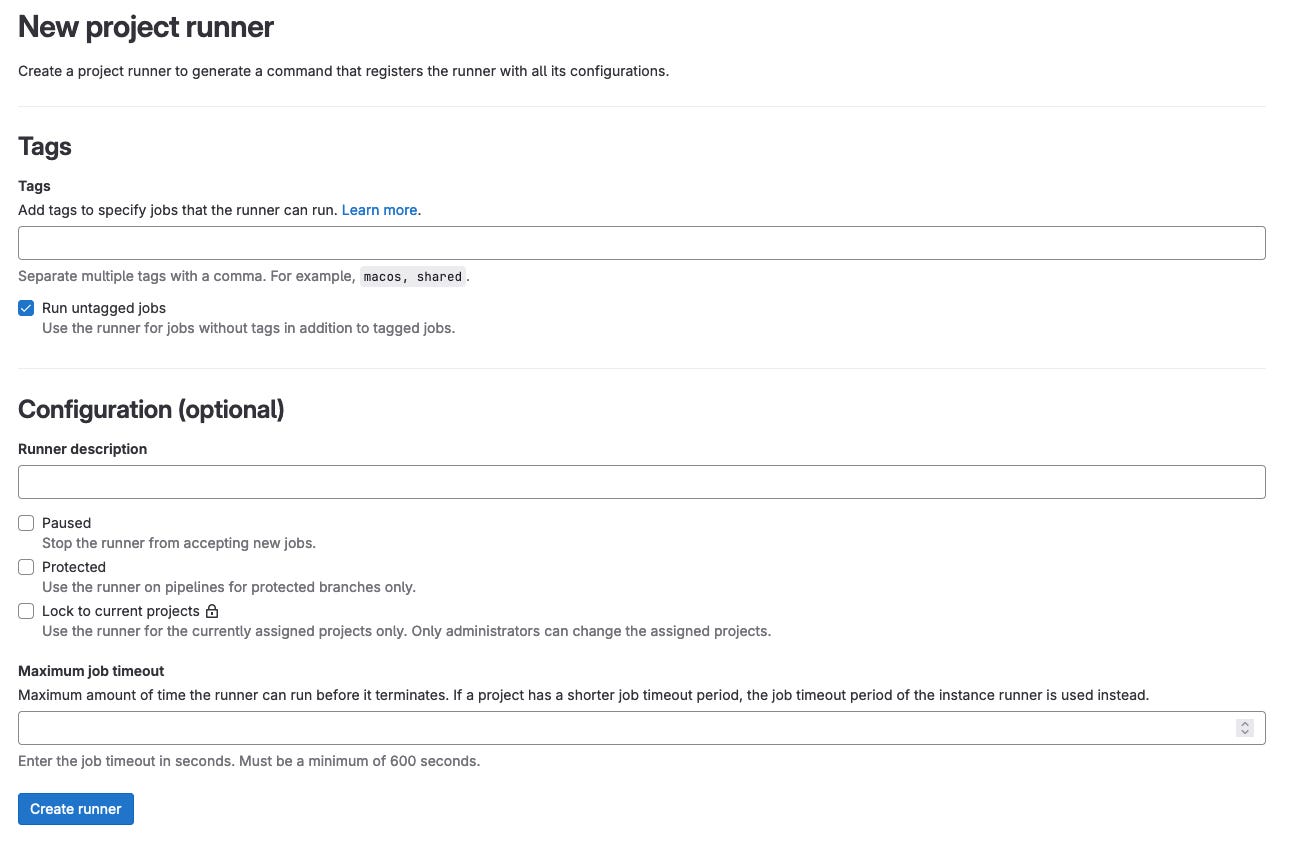The height and width of the screenshot is (846, 1292).
Task: Click inside the Tags input field
Action: 640,242
